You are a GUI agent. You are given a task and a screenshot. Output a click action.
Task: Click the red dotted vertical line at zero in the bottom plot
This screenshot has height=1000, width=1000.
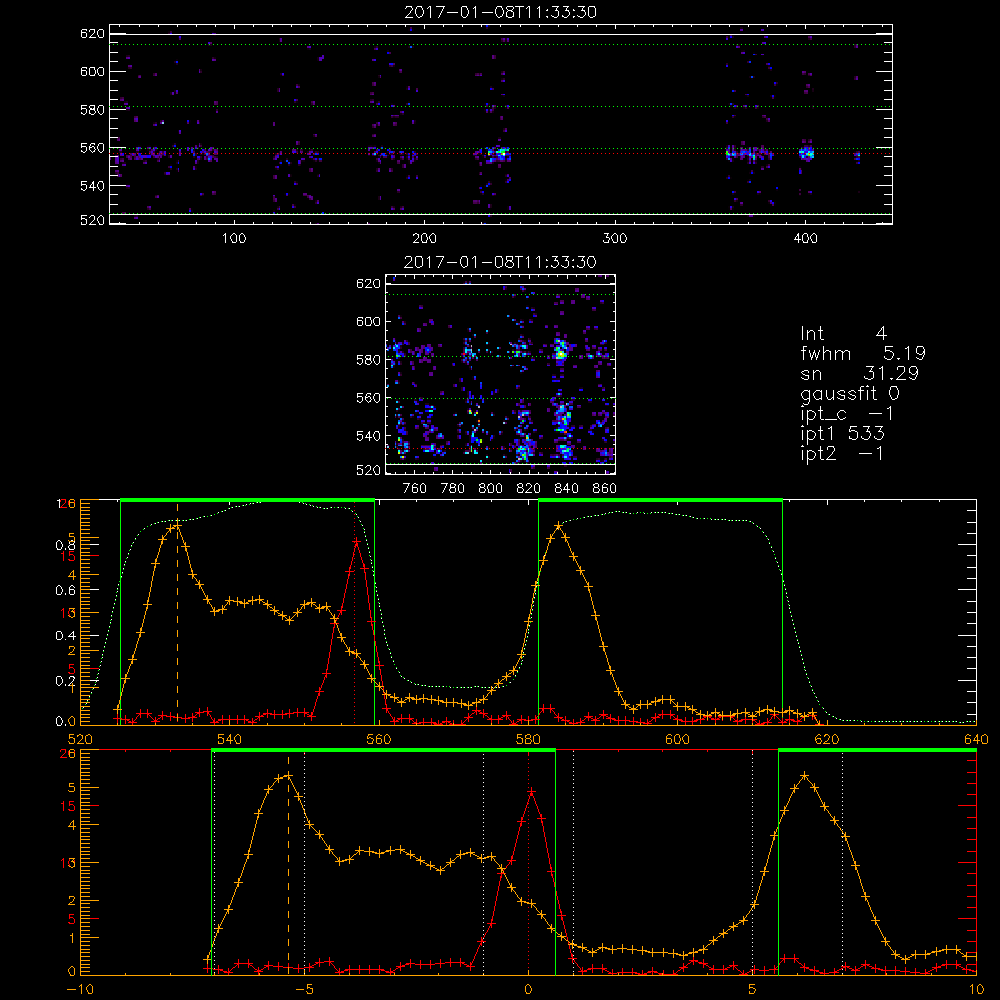tap(528, 862)
